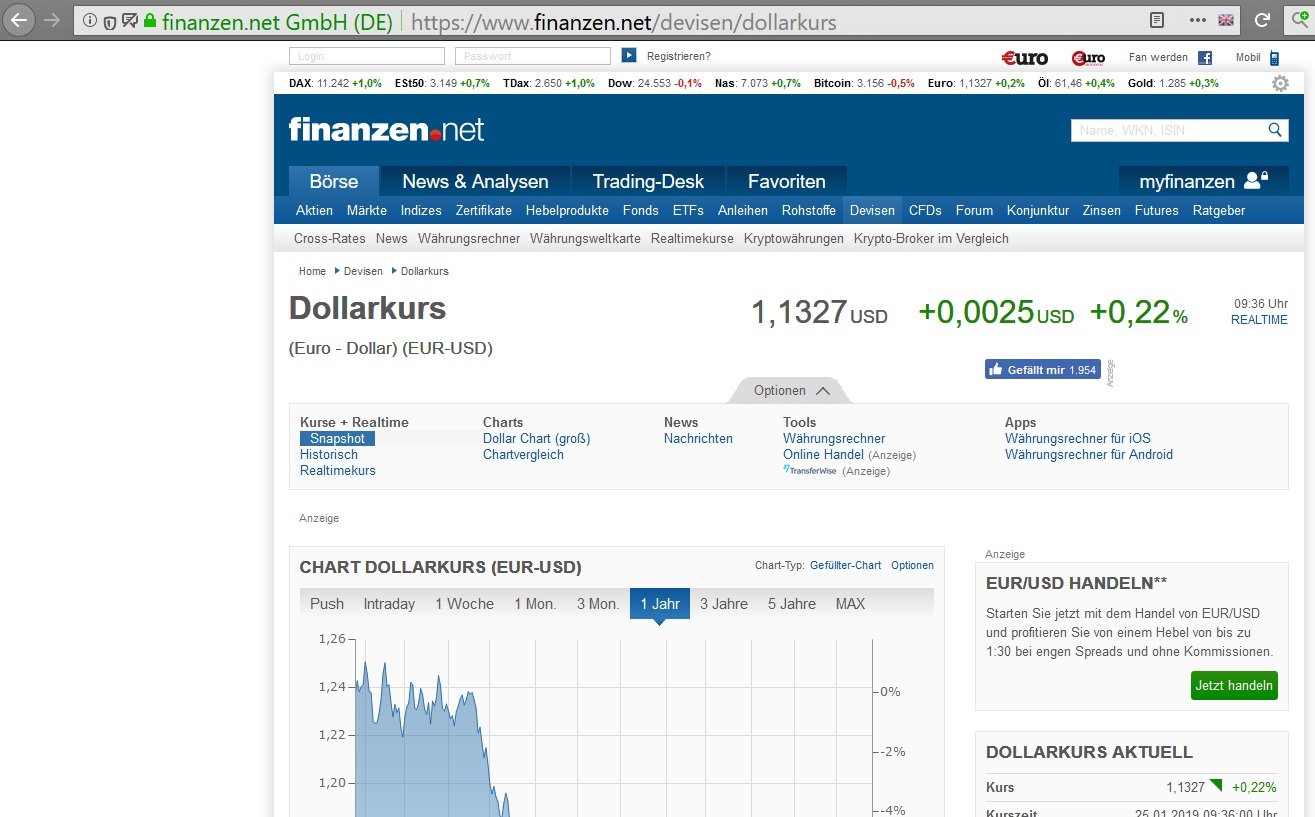This screenshot has height=817, width=1315.
Task: Open the Chartvergleich link
Action: tap(523, 454)
